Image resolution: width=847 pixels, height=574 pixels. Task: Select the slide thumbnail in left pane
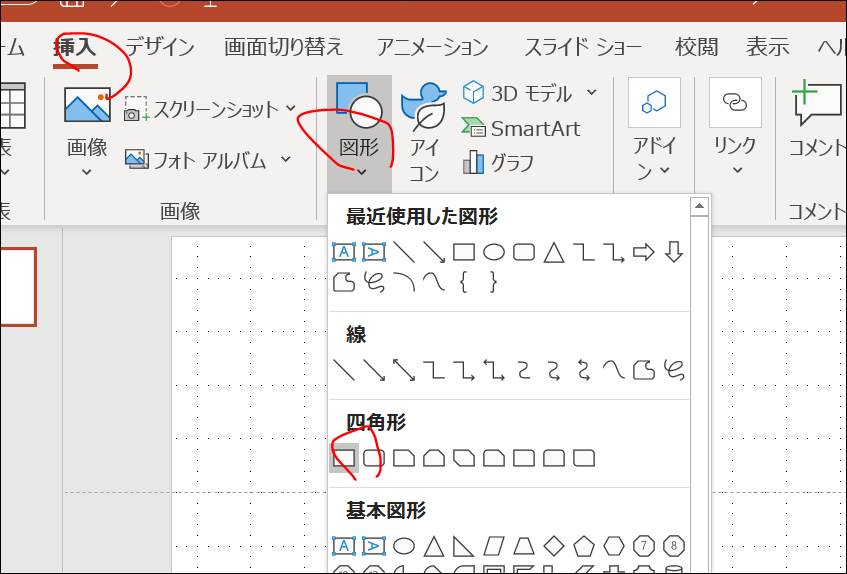(18, 287)
